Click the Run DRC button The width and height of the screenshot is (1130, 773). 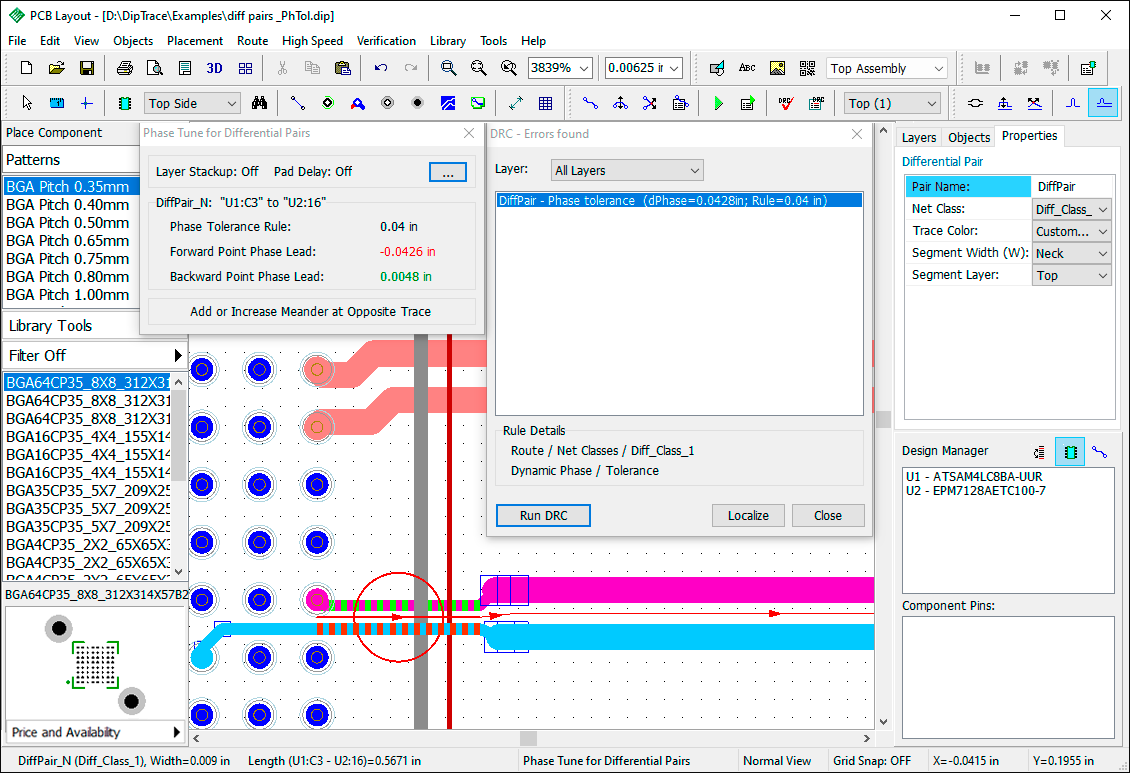[x=543, y=516]
